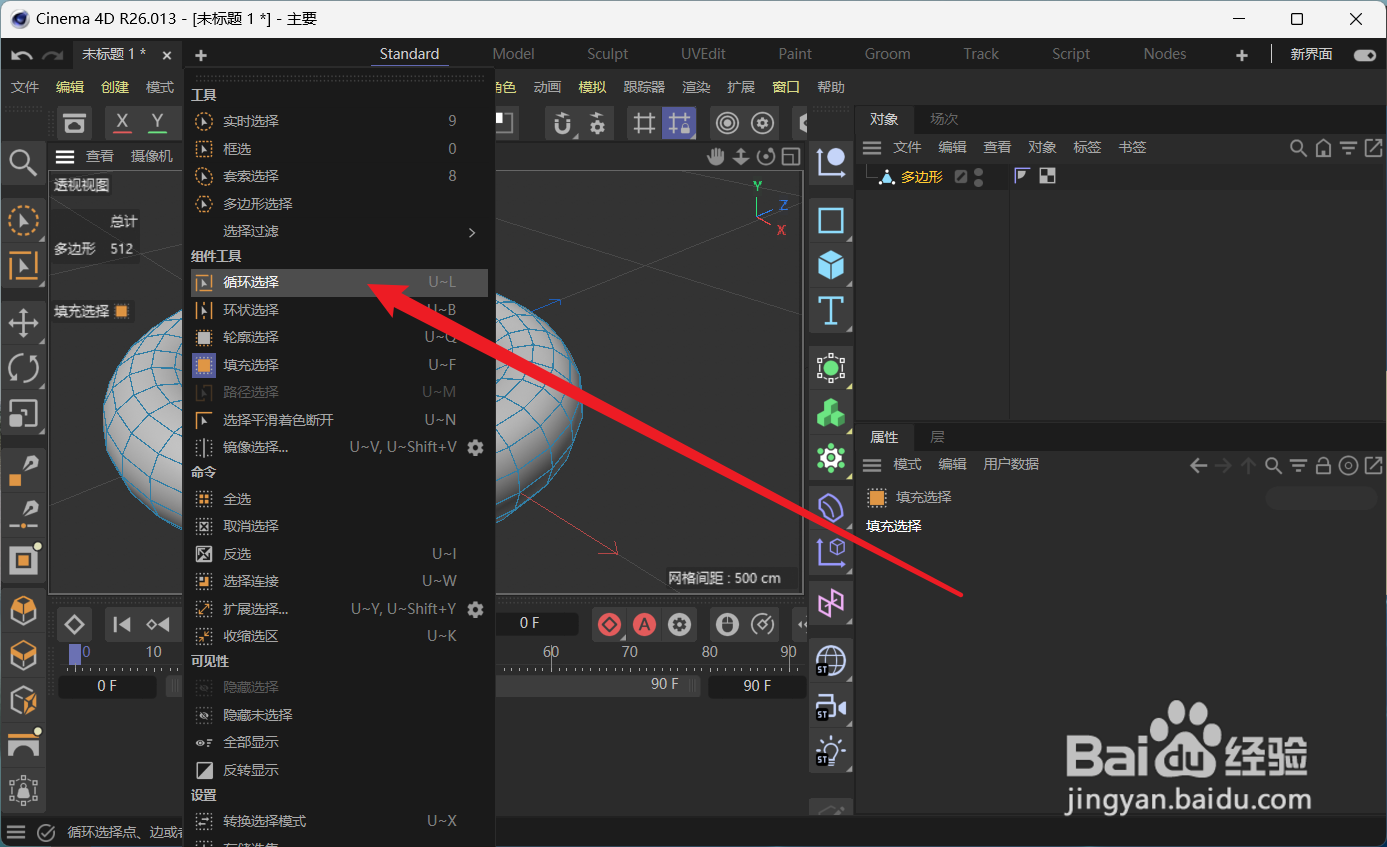Toggle the magnet snap button

click(x=563, y=123)
